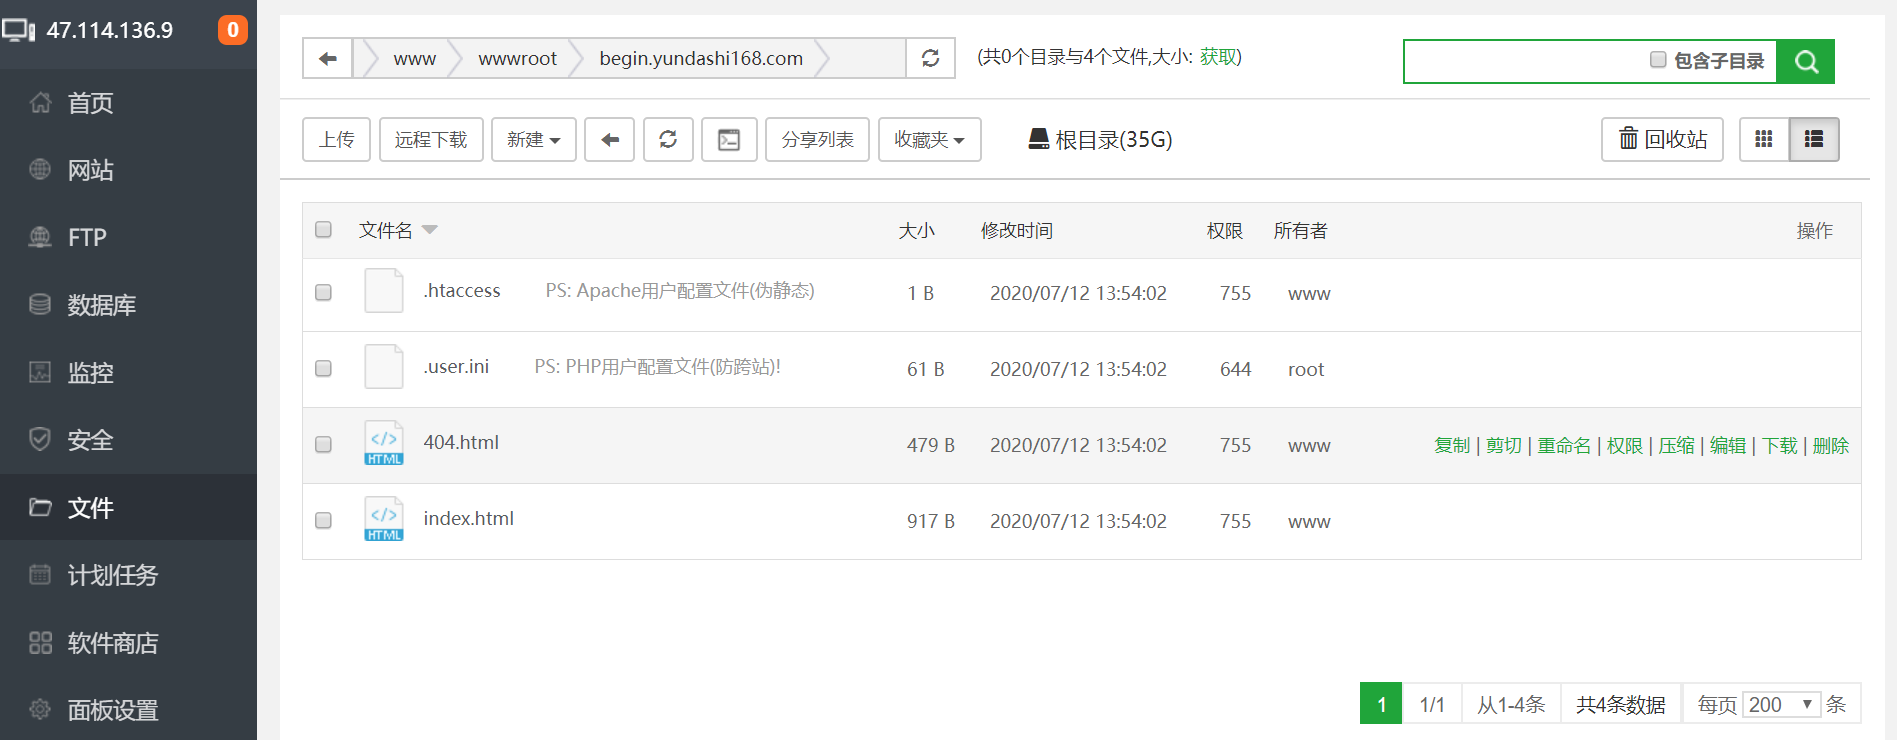This screenshot has width=1897, height=740.
Task: Click 下载 for 404.html
Action: pos(1779,445)
